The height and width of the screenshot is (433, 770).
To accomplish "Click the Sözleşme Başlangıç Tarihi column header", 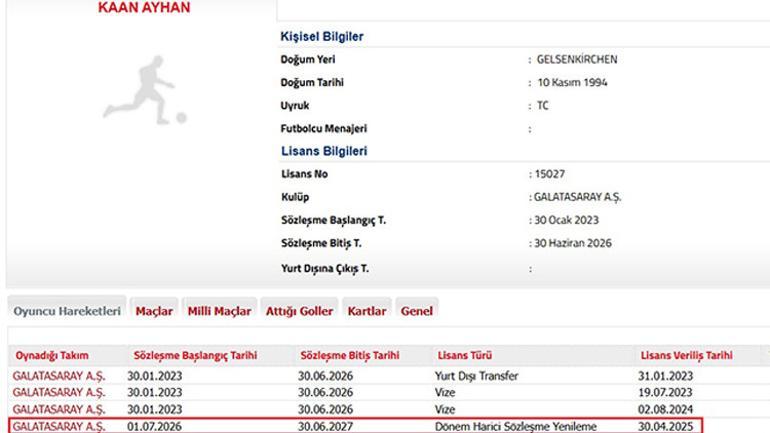I will point(195,355).
